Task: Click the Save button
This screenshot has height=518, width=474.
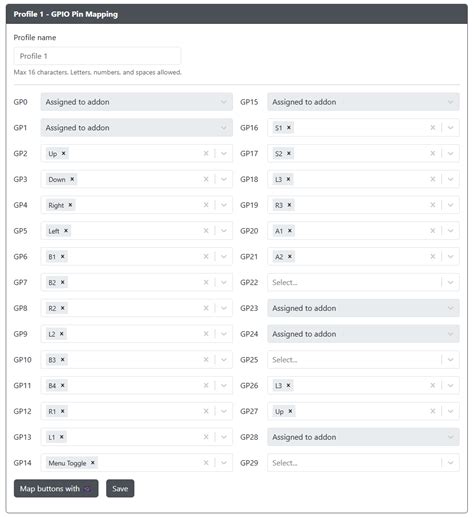Action: click(120, 488)
